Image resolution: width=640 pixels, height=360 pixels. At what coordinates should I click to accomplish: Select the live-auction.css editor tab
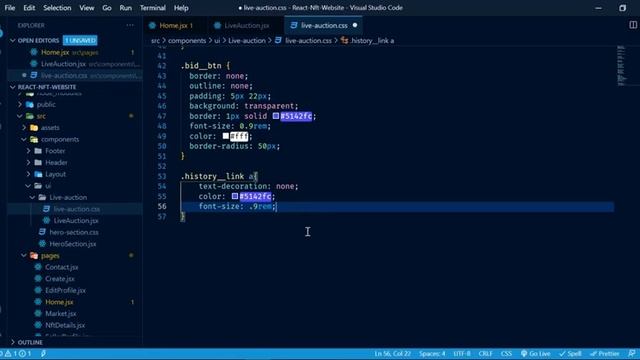pyautogui.click(x=324, y=25)
